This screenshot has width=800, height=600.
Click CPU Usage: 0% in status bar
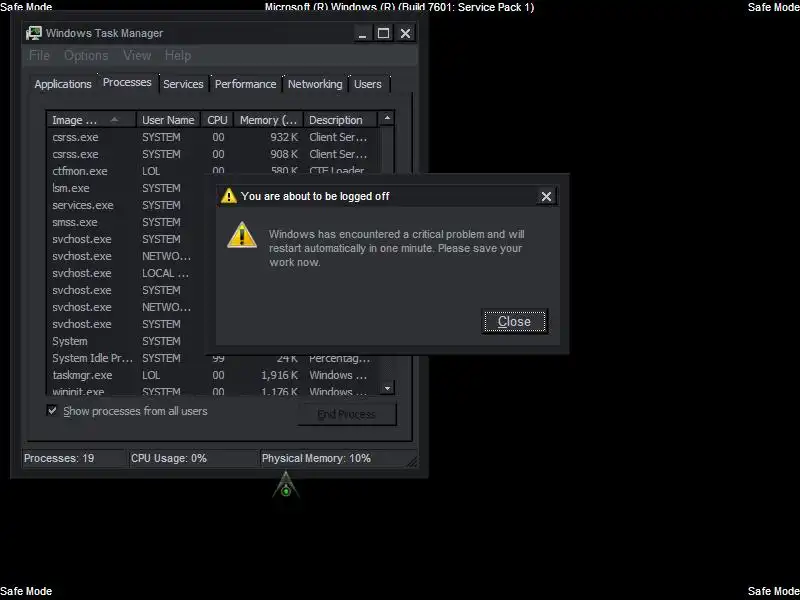tap(169, 458)
